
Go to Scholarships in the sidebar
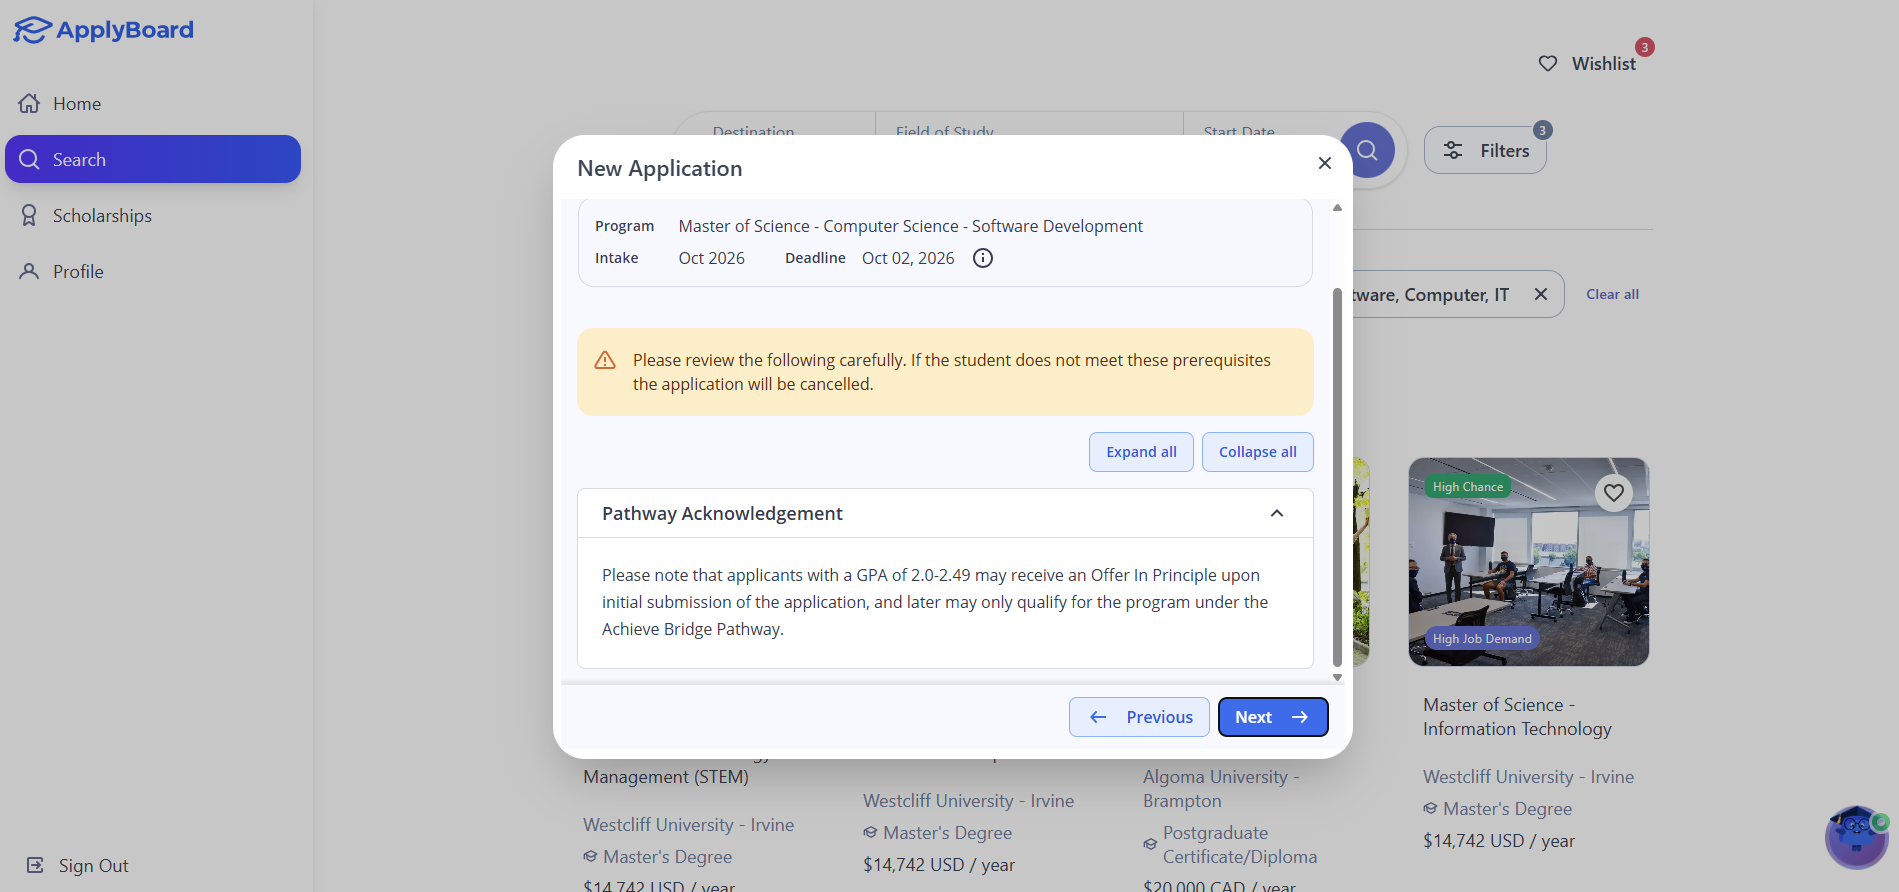click(x=153, y=216)
